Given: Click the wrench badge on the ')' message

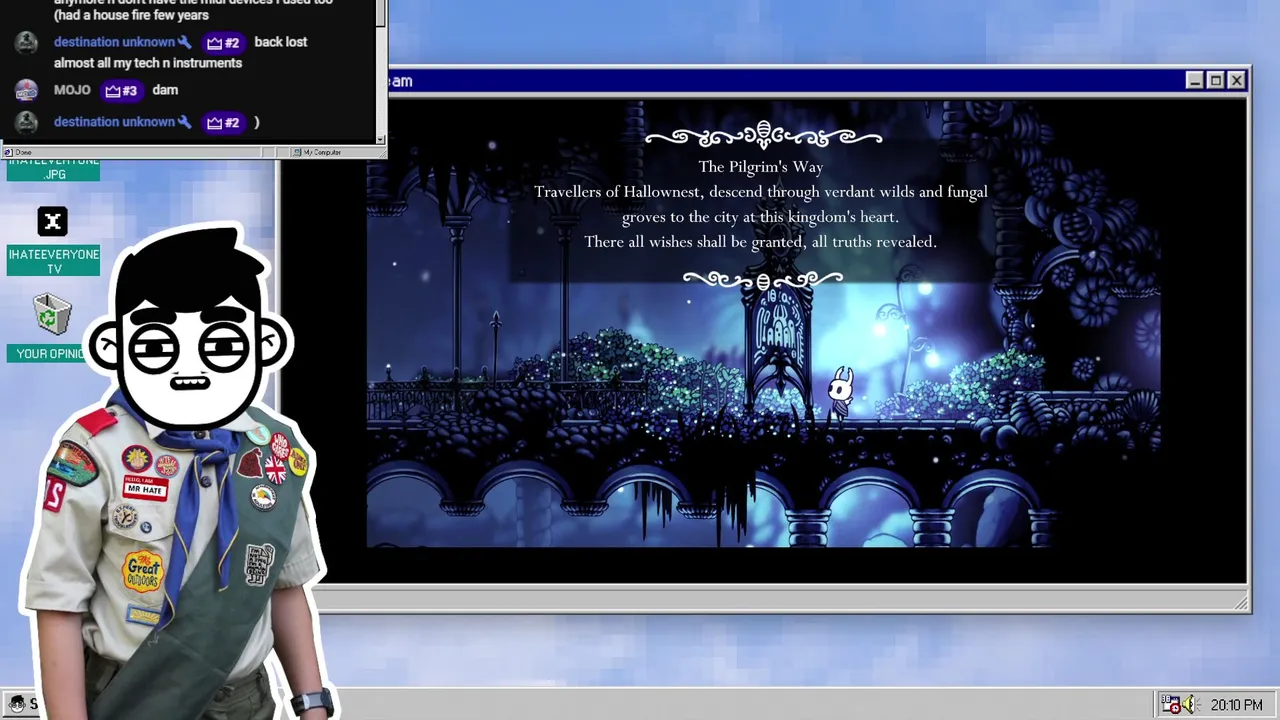Looking at the screenshot, I should point(184,122).
